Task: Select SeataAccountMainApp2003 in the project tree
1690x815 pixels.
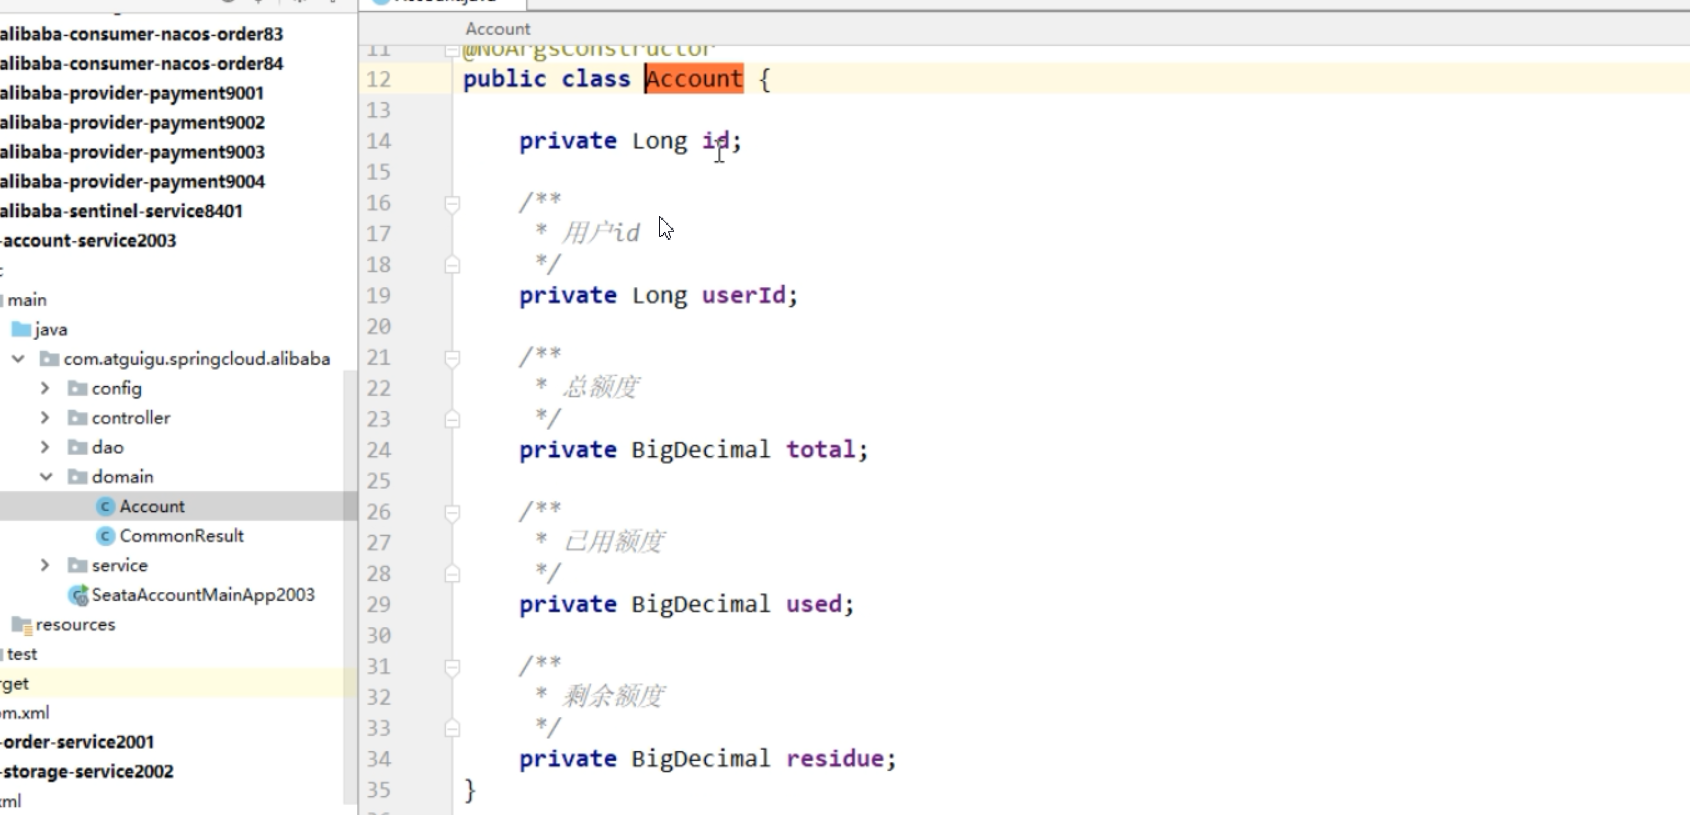Action: 203,595
